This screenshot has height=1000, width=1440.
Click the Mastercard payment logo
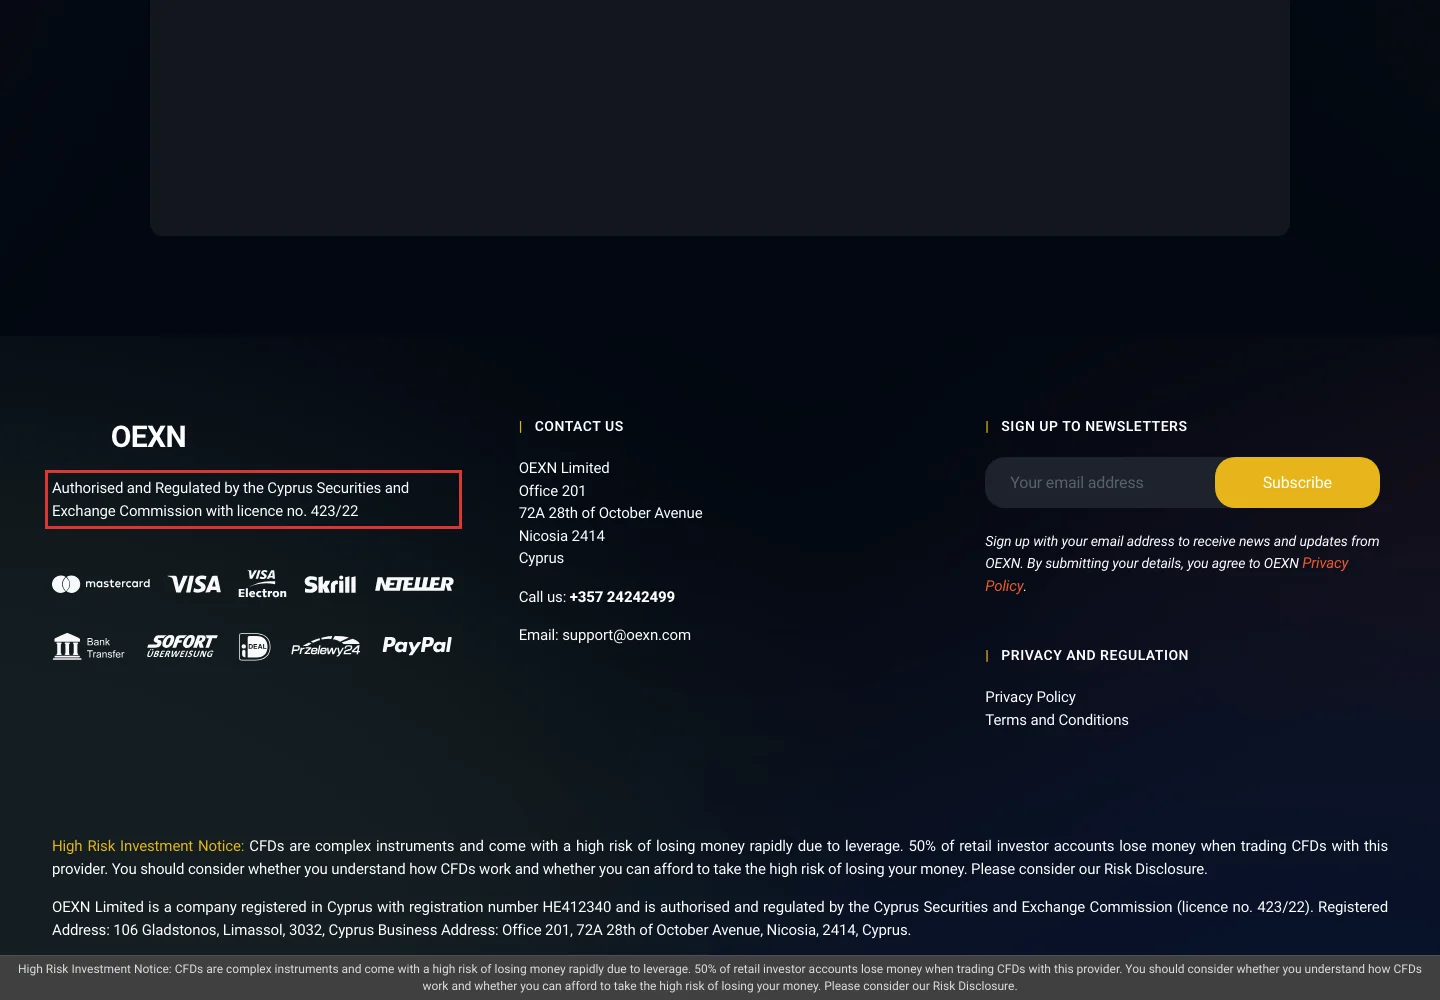101,584
